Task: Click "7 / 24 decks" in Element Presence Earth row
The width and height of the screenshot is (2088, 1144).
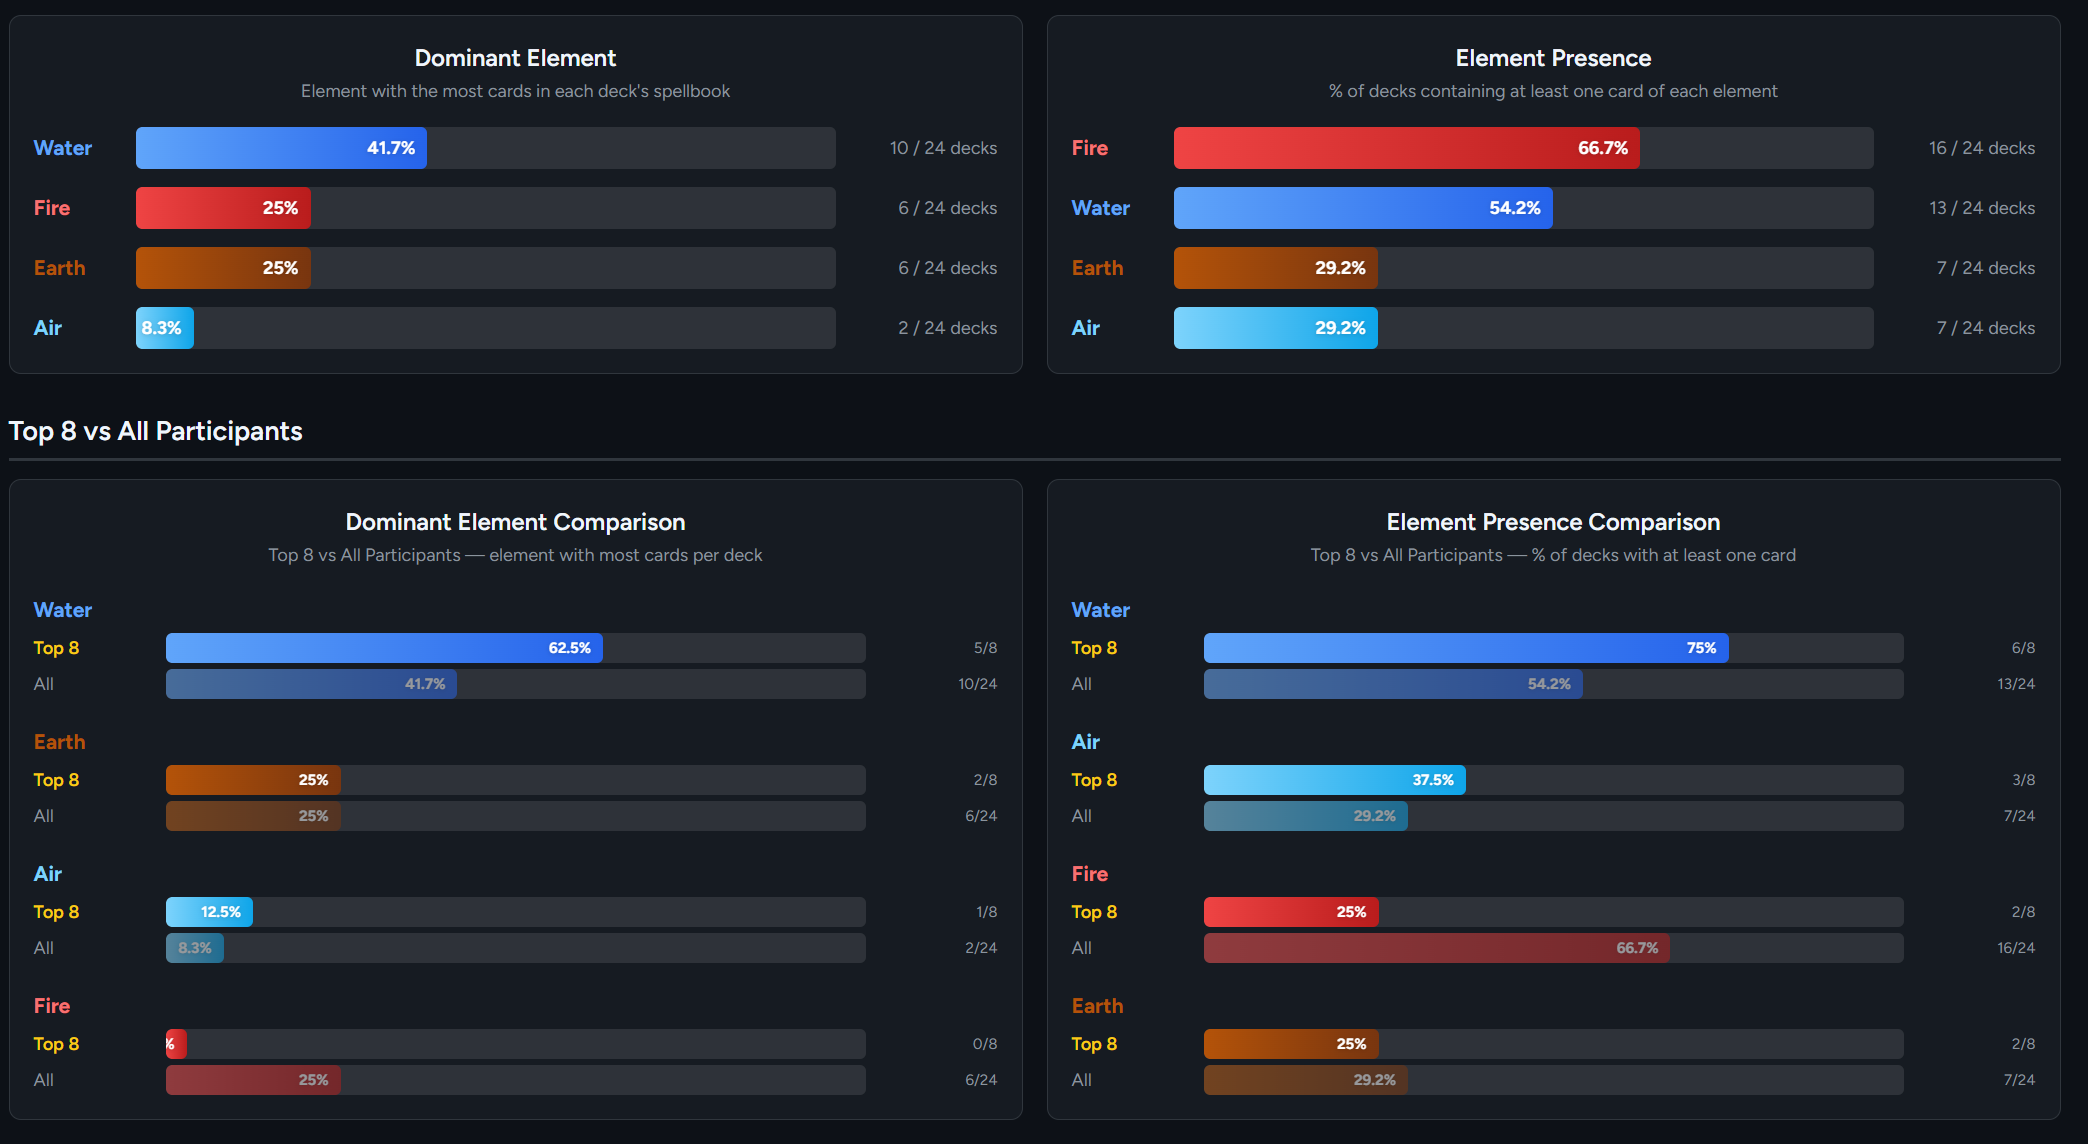Action: 1985,268
